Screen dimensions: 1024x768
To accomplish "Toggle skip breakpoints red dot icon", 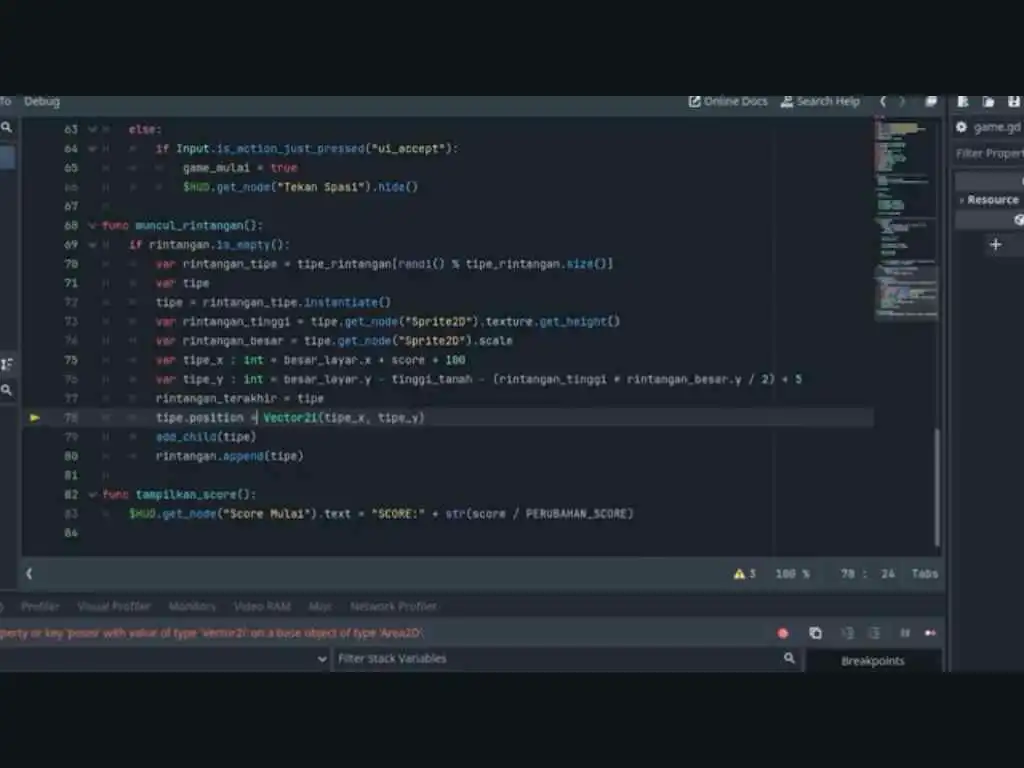I will click(x=782, y=633).
